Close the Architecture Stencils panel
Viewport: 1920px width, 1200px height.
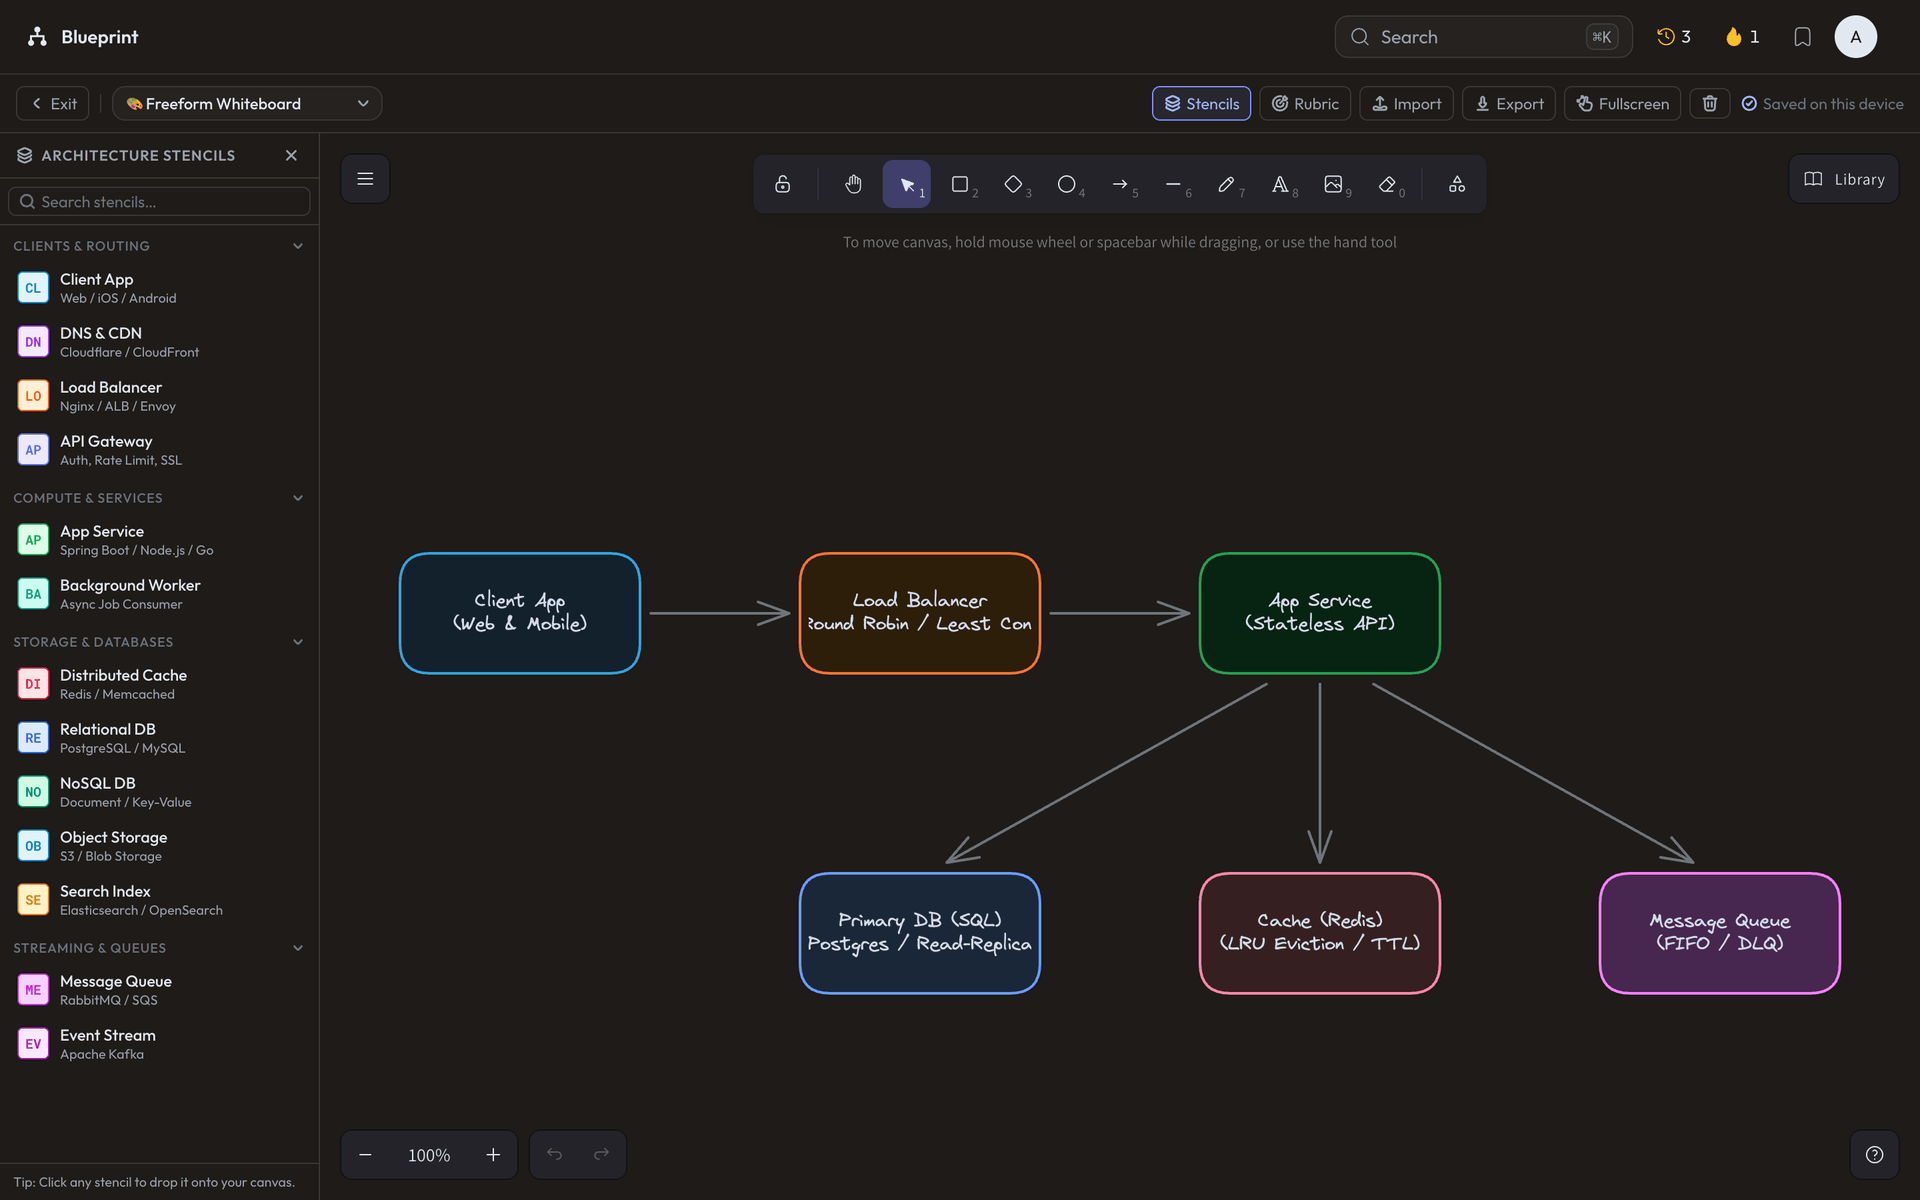click(291, 155)
